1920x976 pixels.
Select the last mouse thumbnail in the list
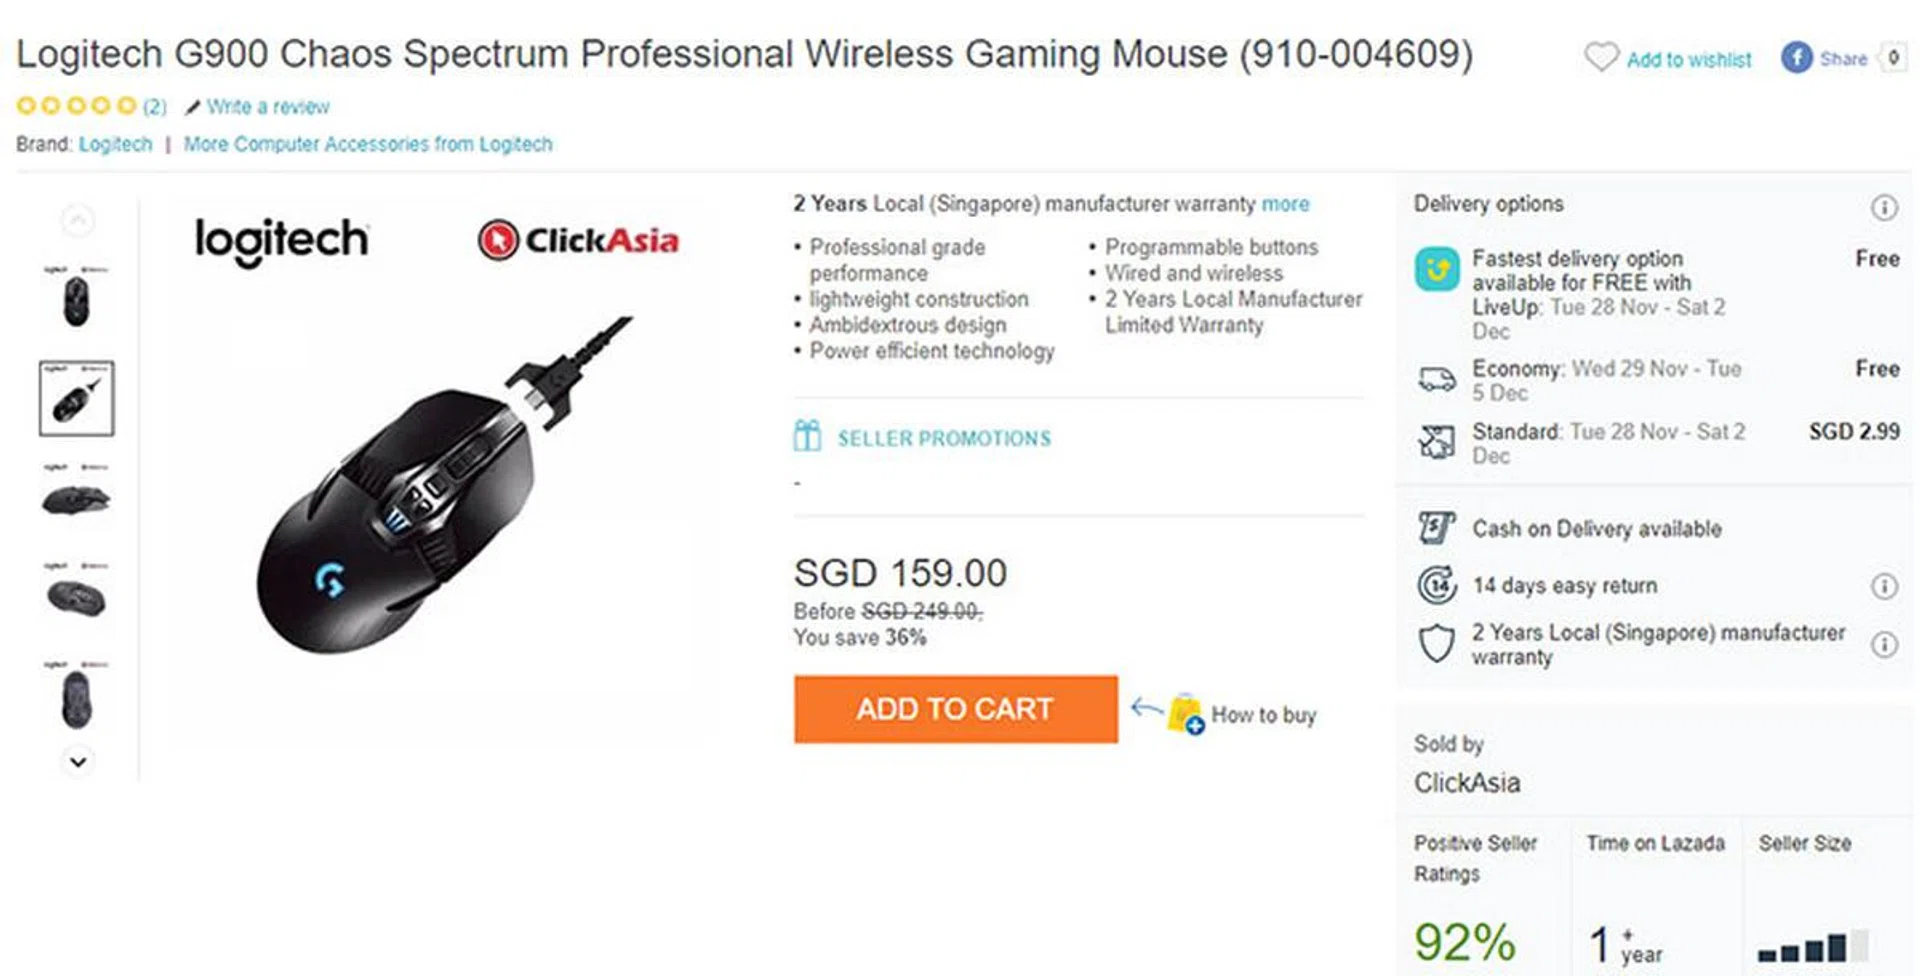(76, 697)
